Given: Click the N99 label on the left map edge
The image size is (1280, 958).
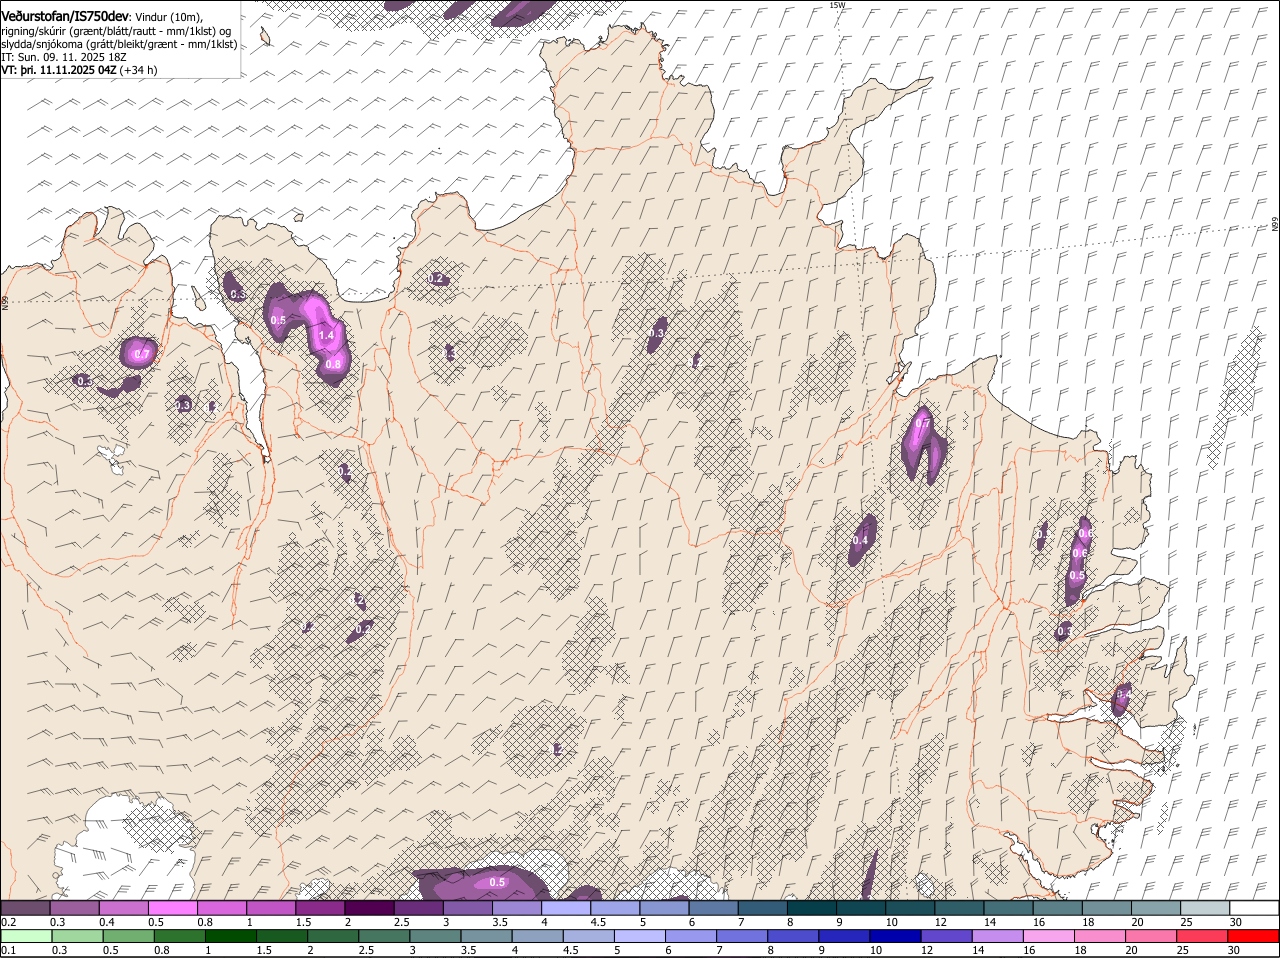Looking at the screenshot, I should tap(5, 302).
